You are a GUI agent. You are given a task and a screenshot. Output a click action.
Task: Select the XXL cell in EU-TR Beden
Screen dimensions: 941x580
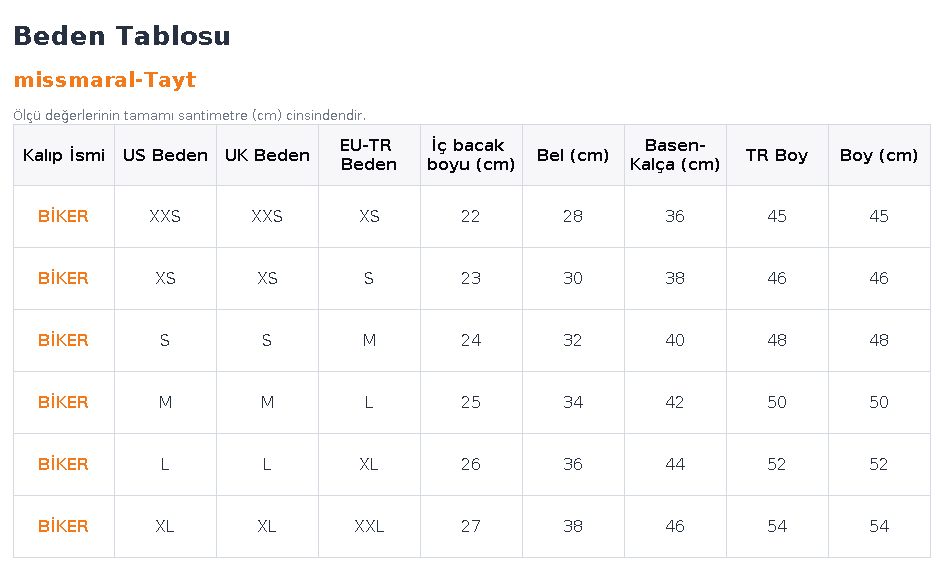click(369, 527)
